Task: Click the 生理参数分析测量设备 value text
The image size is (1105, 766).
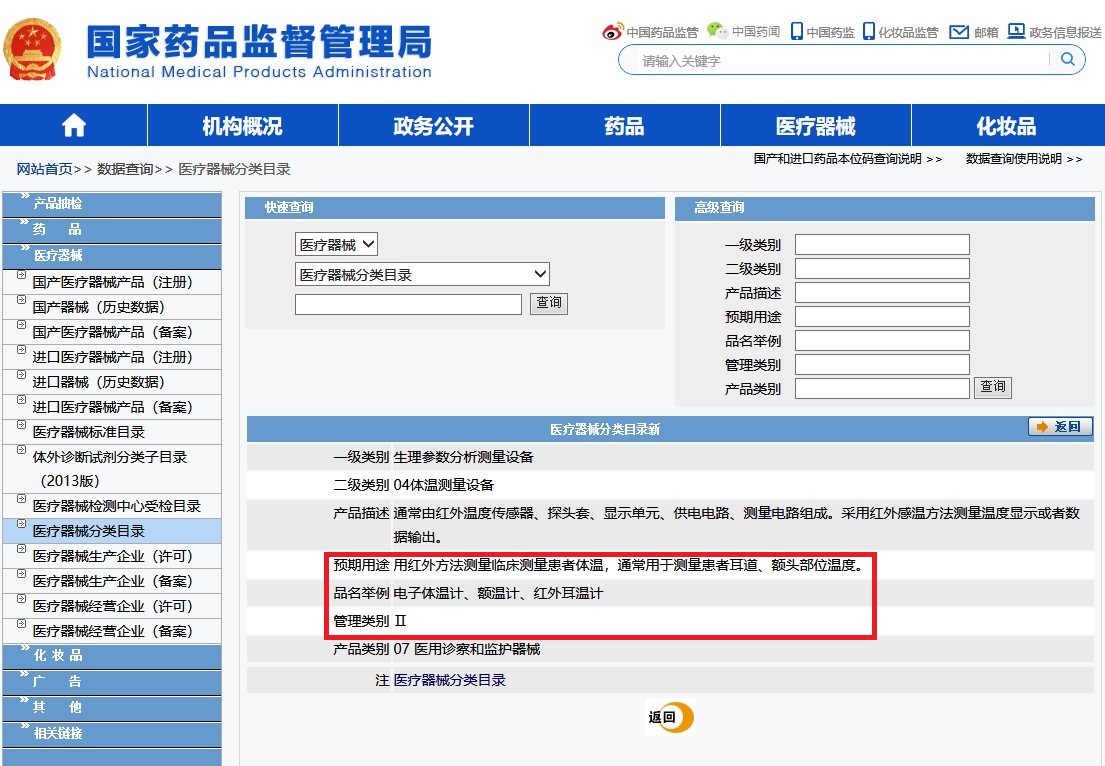Action: pos(463,457)
